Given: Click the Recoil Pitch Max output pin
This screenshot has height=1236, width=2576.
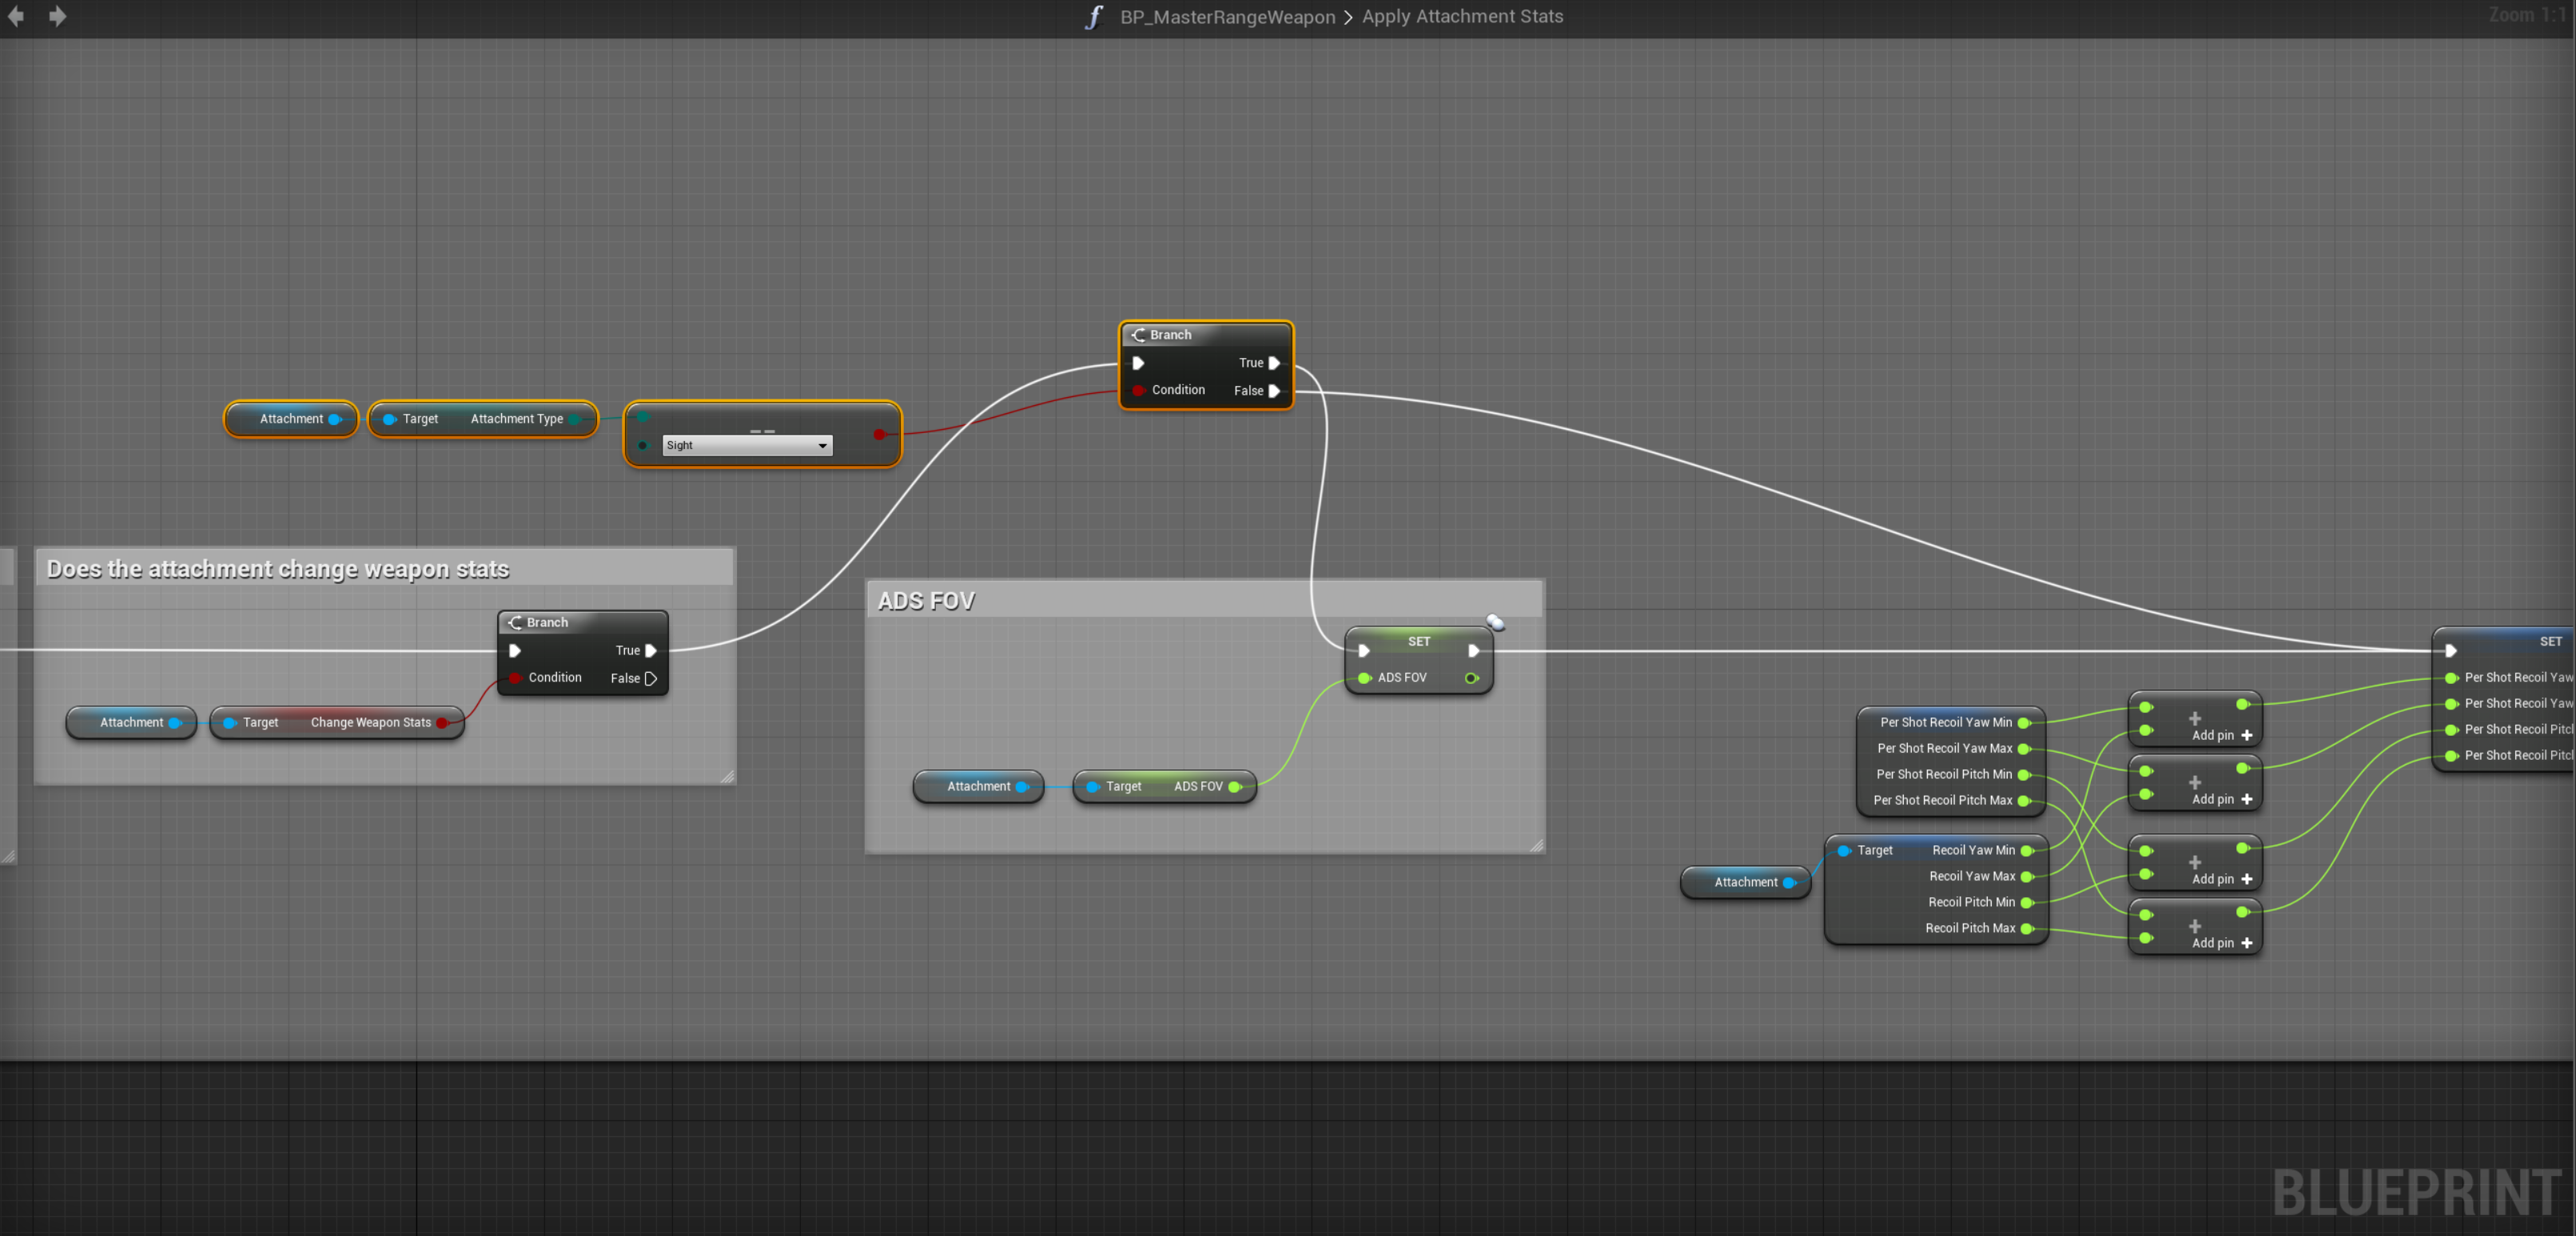Looking at the screenshot, I should 2027,929.
